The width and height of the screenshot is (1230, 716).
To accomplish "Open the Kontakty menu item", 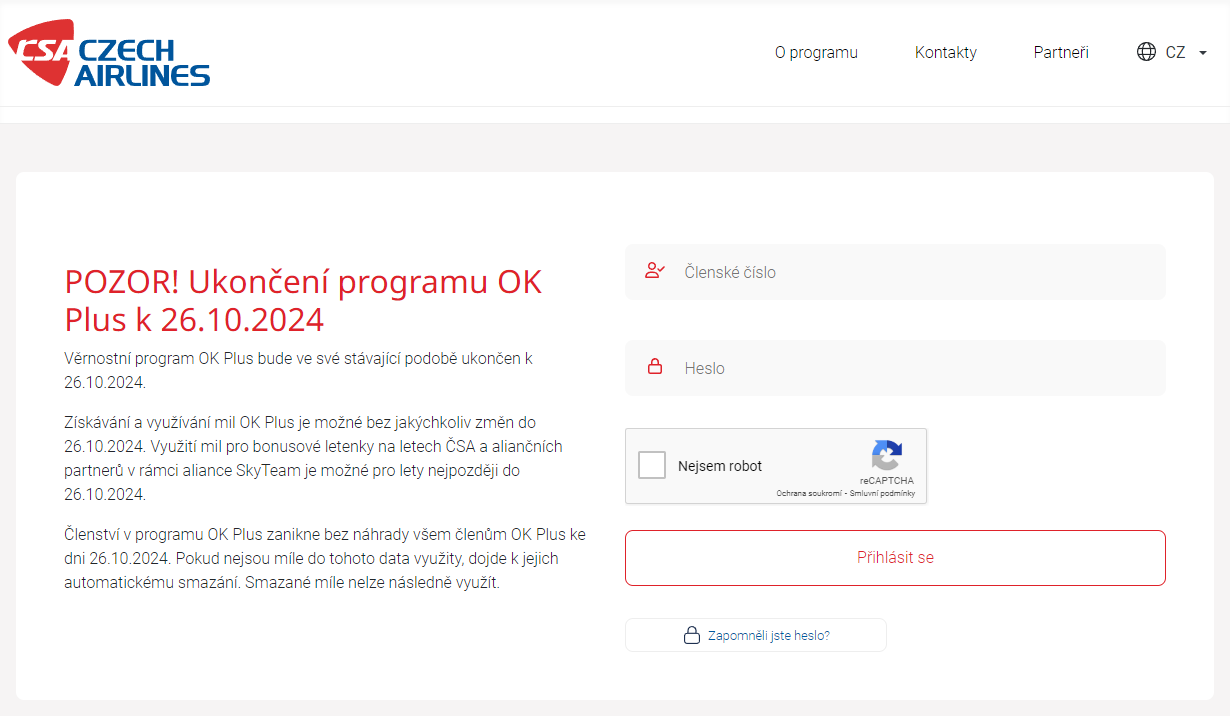I will click(x=946, y=53).
